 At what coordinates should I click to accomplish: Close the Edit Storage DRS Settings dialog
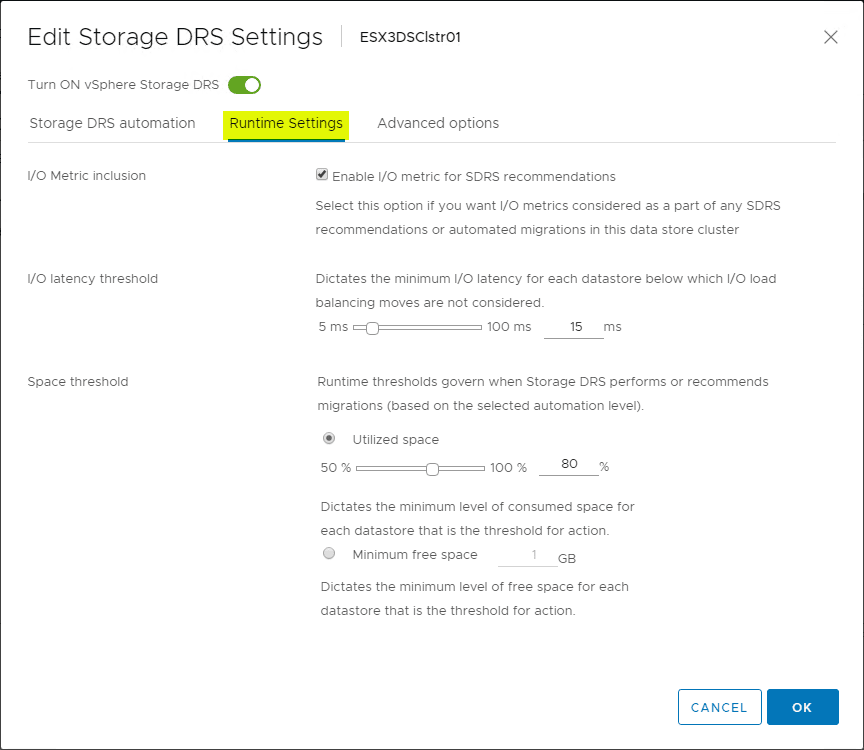tap(830, 37)
